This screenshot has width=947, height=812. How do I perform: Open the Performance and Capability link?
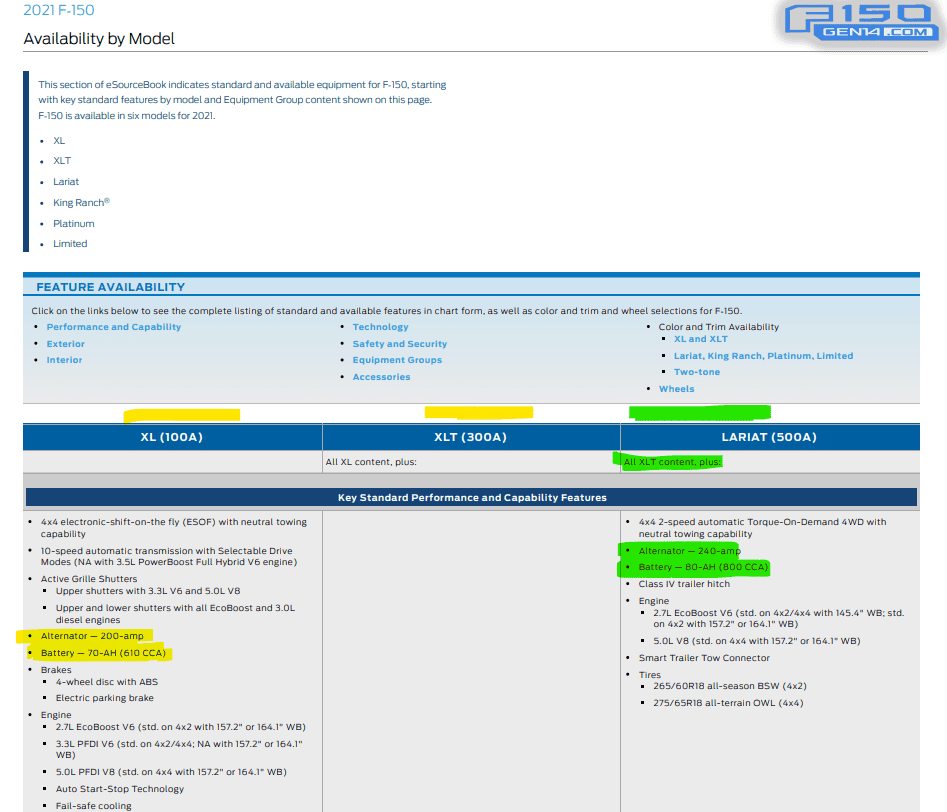[x=114, y=327]
